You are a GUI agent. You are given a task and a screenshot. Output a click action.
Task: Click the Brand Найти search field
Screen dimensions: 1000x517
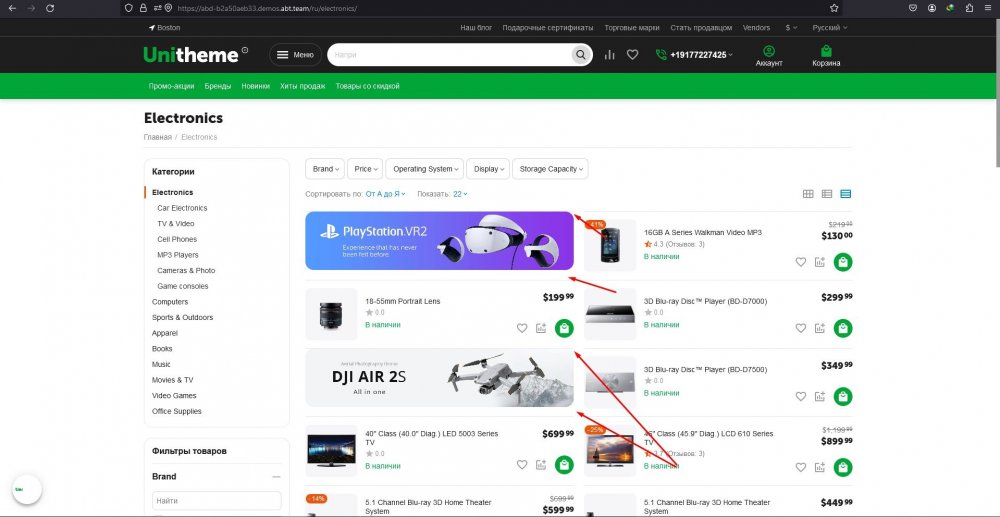tap(217, 501)
